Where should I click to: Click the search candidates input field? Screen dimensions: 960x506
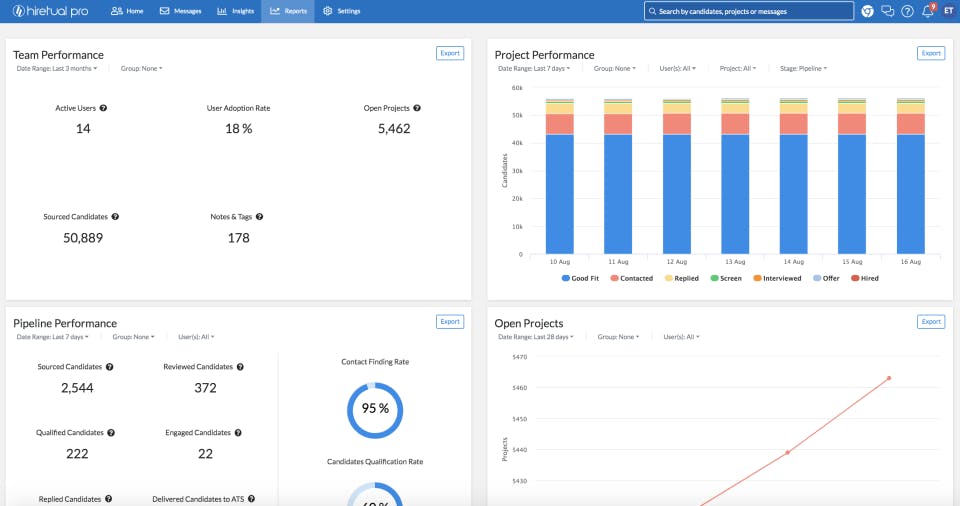(x=749, y=11)
